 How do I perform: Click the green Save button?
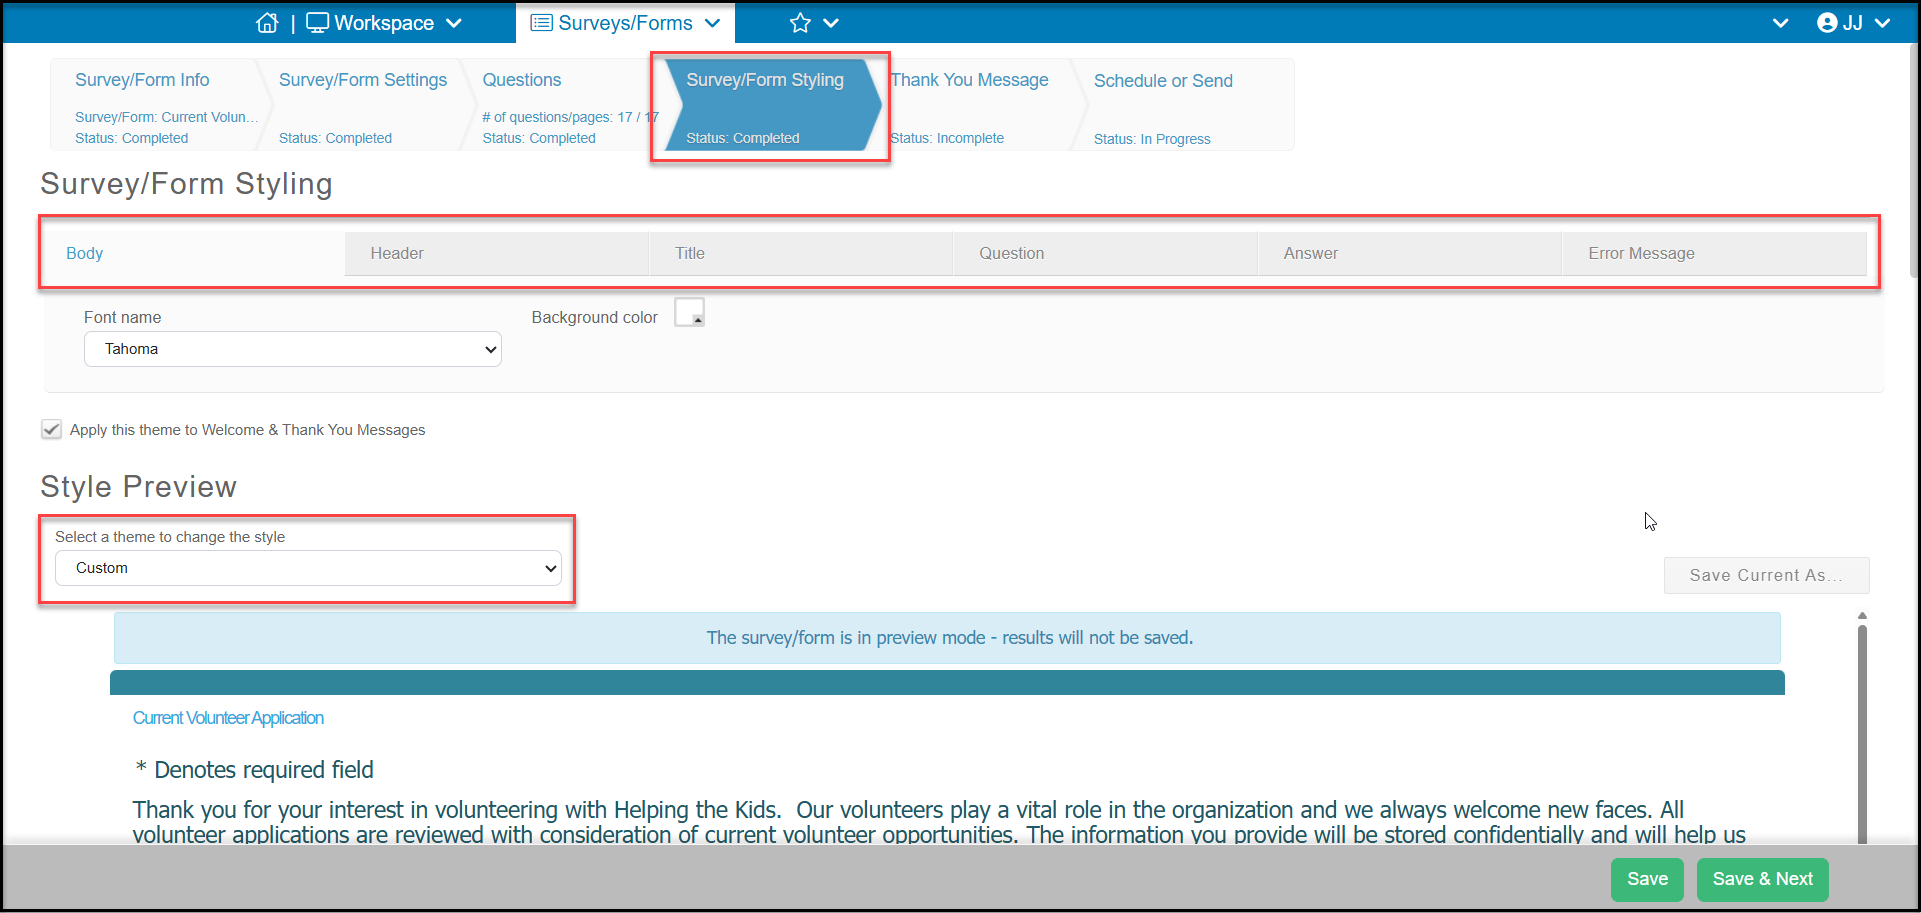pos(1647,879)
